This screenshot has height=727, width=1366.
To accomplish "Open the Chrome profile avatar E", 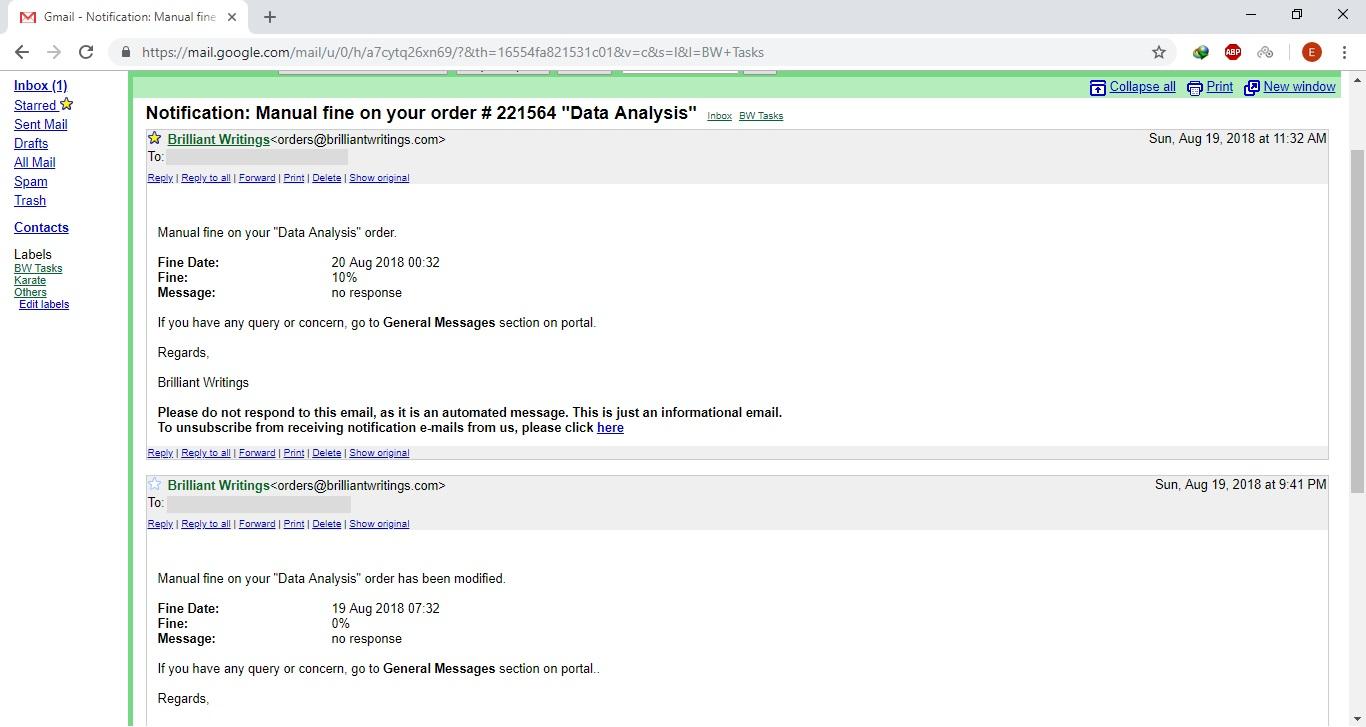I will tap(1312, 52).
